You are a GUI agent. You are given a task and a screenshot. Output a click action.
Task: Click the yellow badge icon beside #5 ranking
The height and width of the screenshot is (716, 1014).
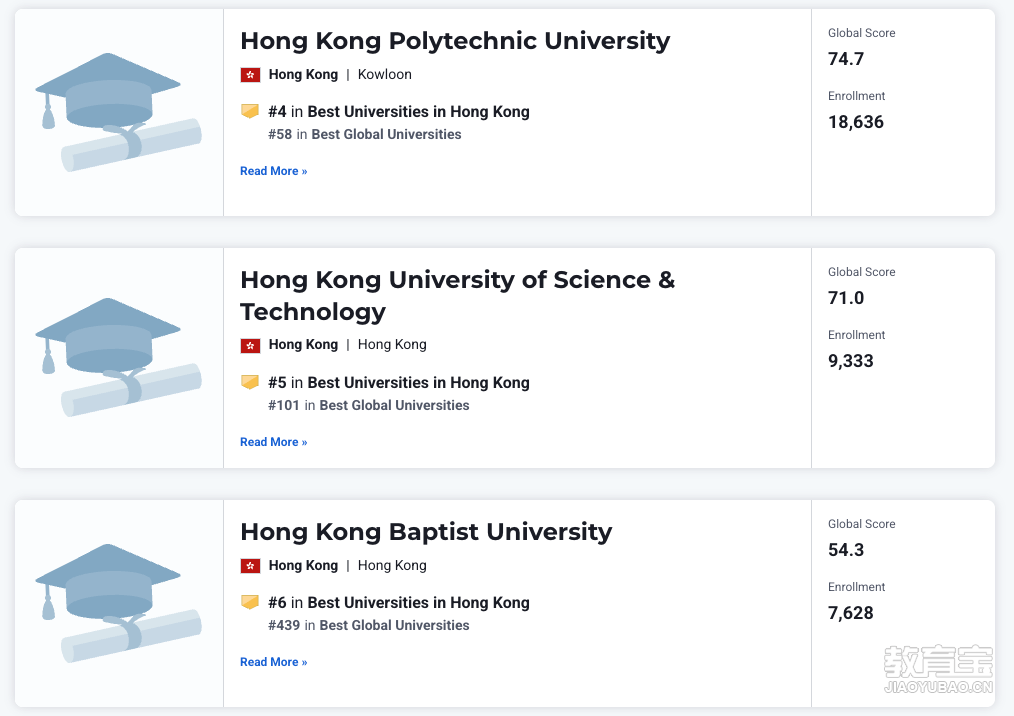click(250, 382)
